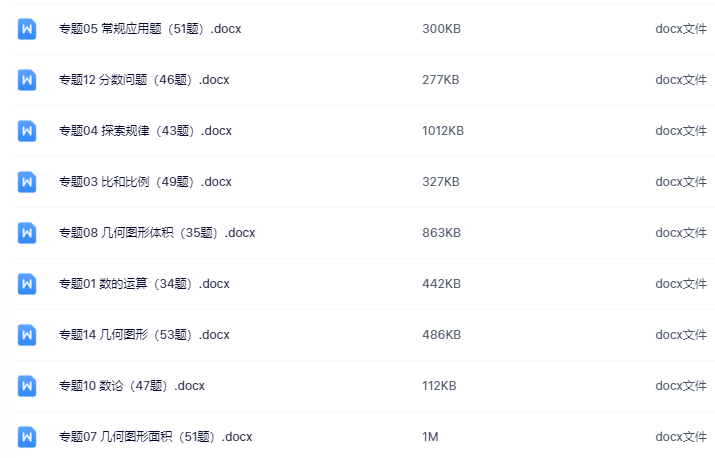This screenshot has height=458, width=715.
Task: Open file 专题01 数的运算（34题）.docx
Action: [x=144, y=284]
